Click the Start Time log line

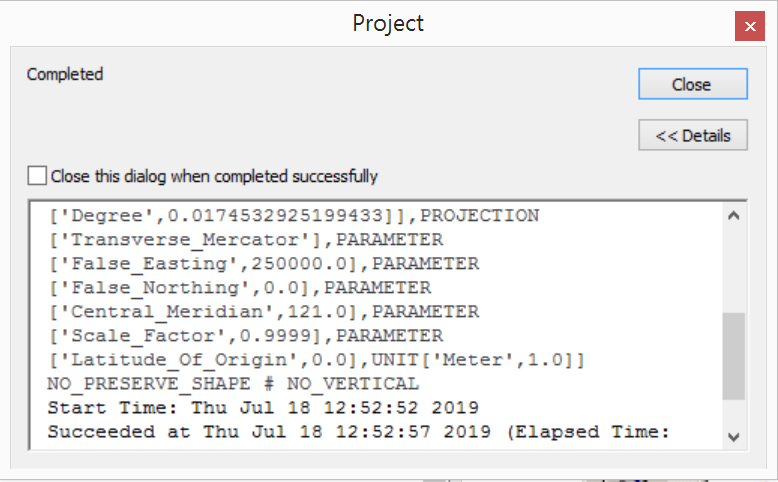click(263, 408)
